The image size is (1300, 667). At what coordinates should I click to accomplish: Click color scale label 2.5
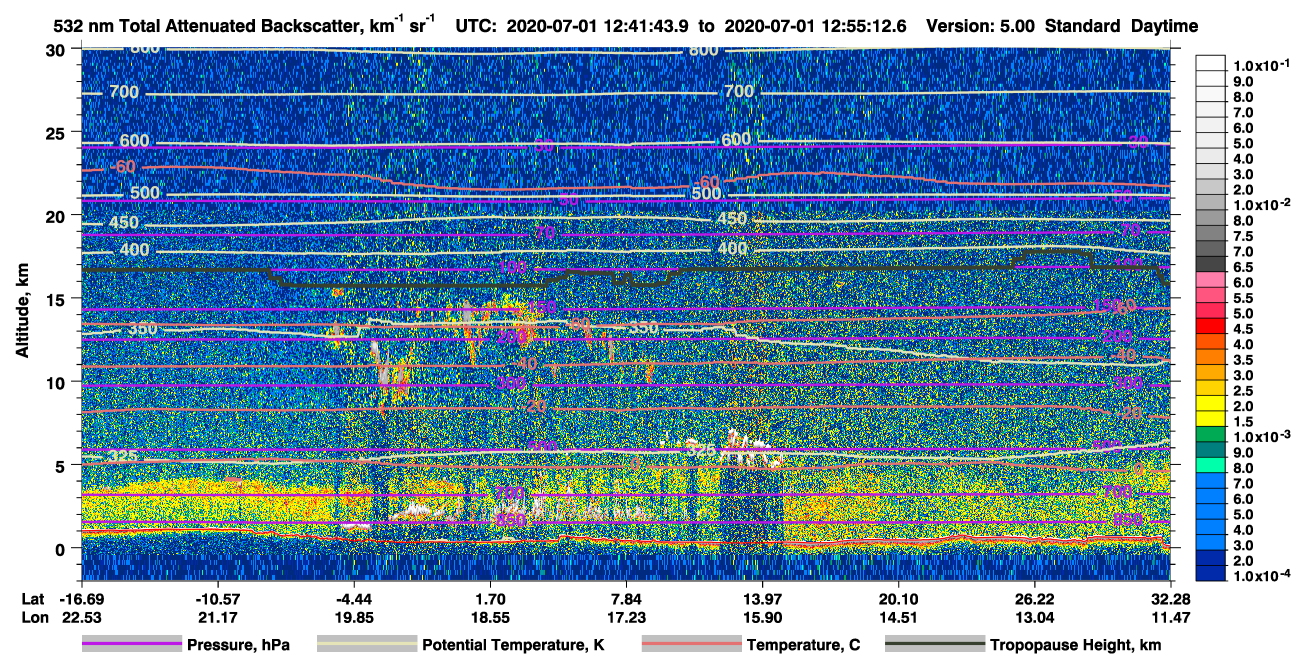pos(1241,391)
